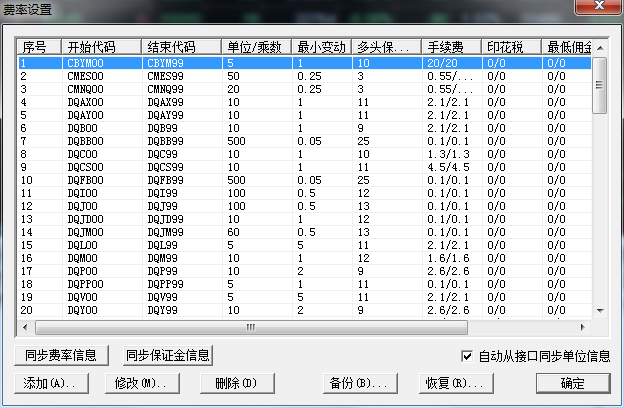Screen dimensions: 624x408
Task: Select the DQCS00 row
Action: tap(304, 167)
